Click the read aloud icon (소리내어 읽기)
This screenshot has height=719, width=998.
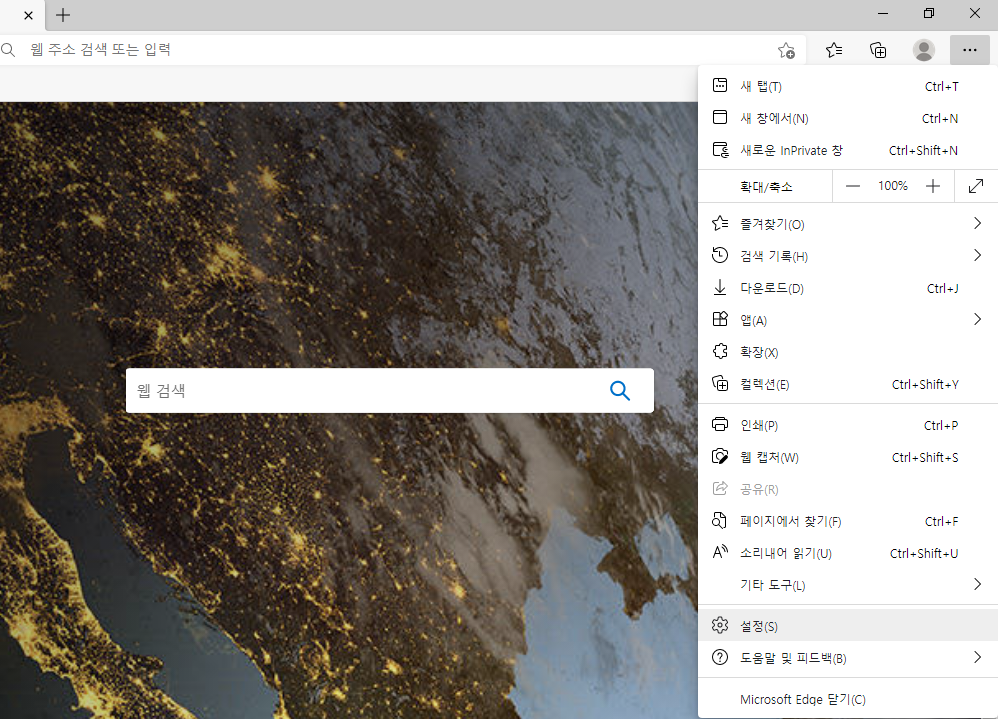coord(720,552)
